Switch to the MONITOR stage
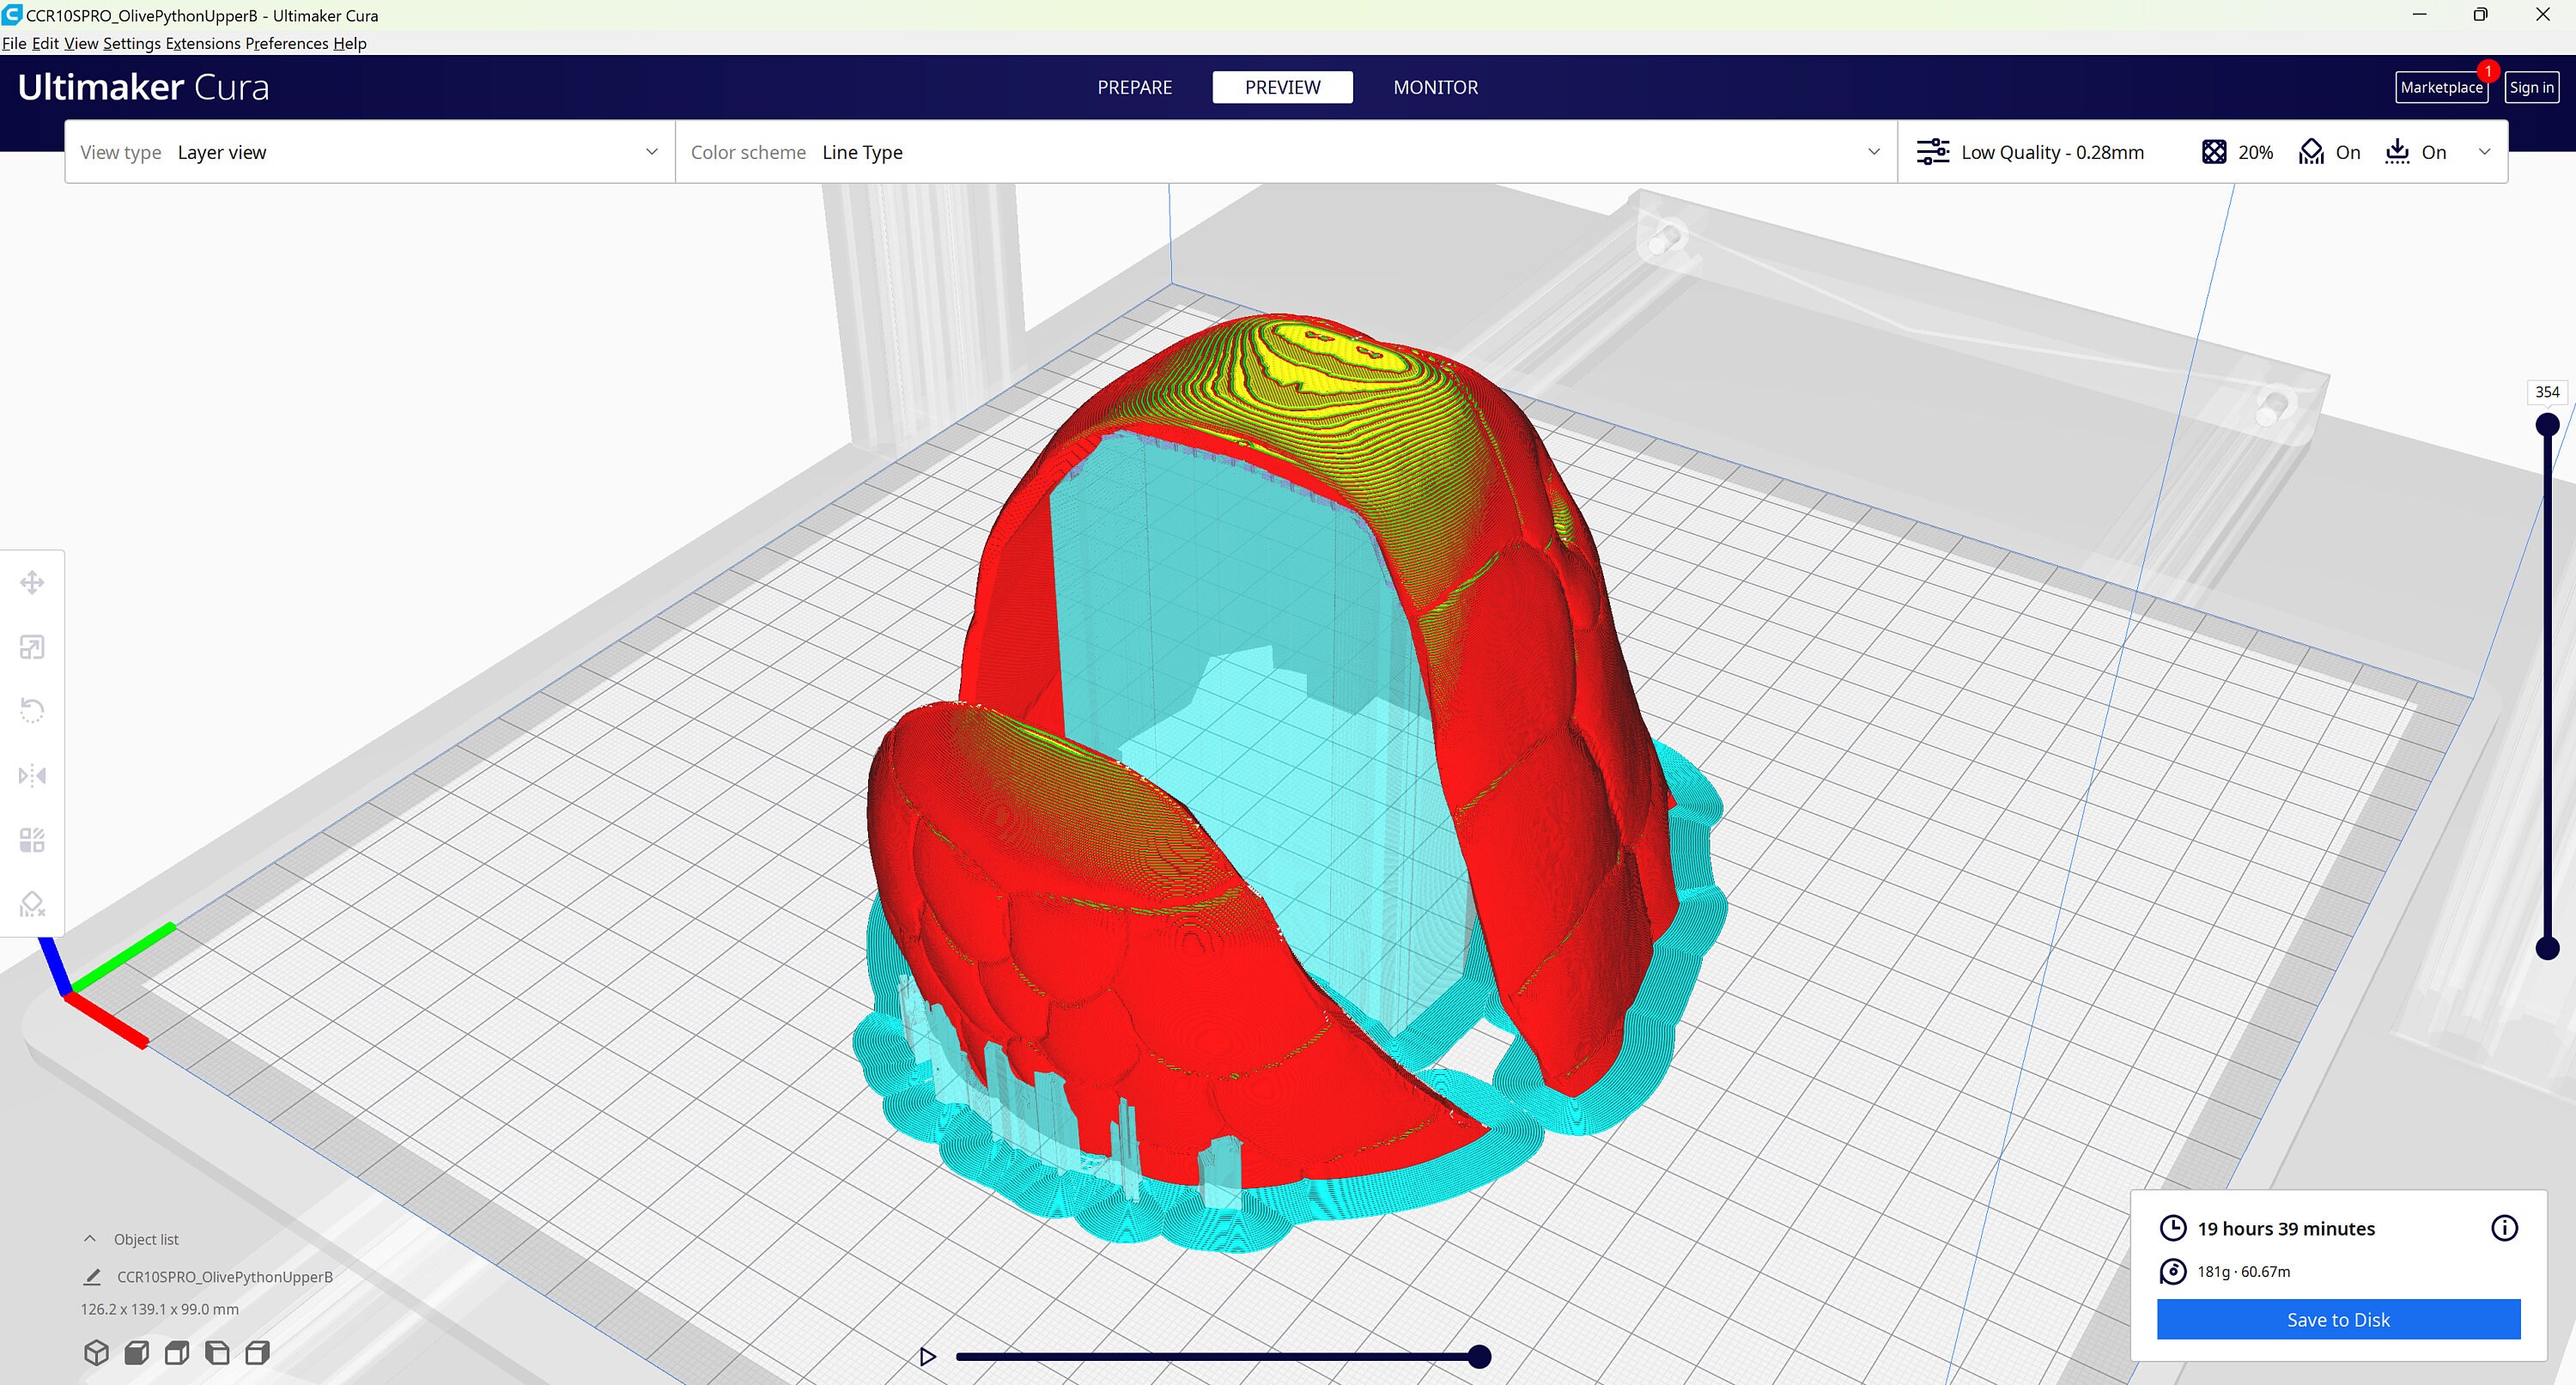This screenshot has height=1385, width=2576. [x=1435, y=87]
